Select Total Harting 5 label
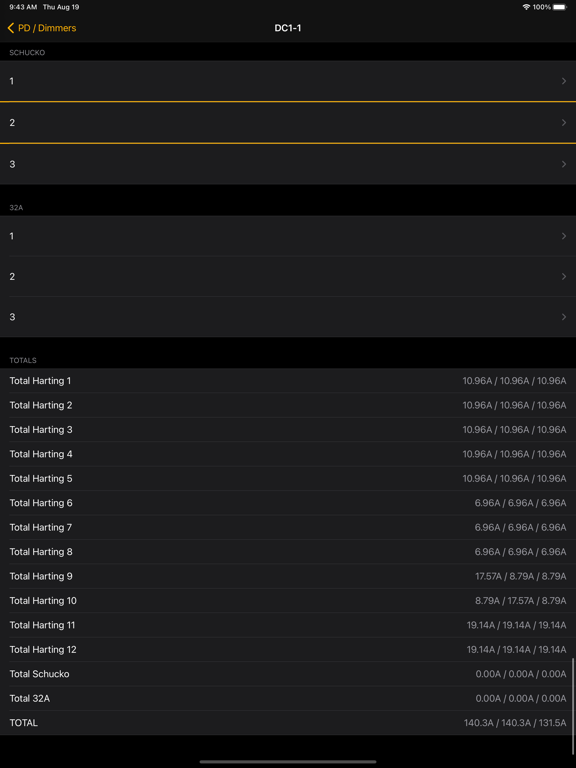The width and height of the screenshot is (576, 768). tap(41, 479)
